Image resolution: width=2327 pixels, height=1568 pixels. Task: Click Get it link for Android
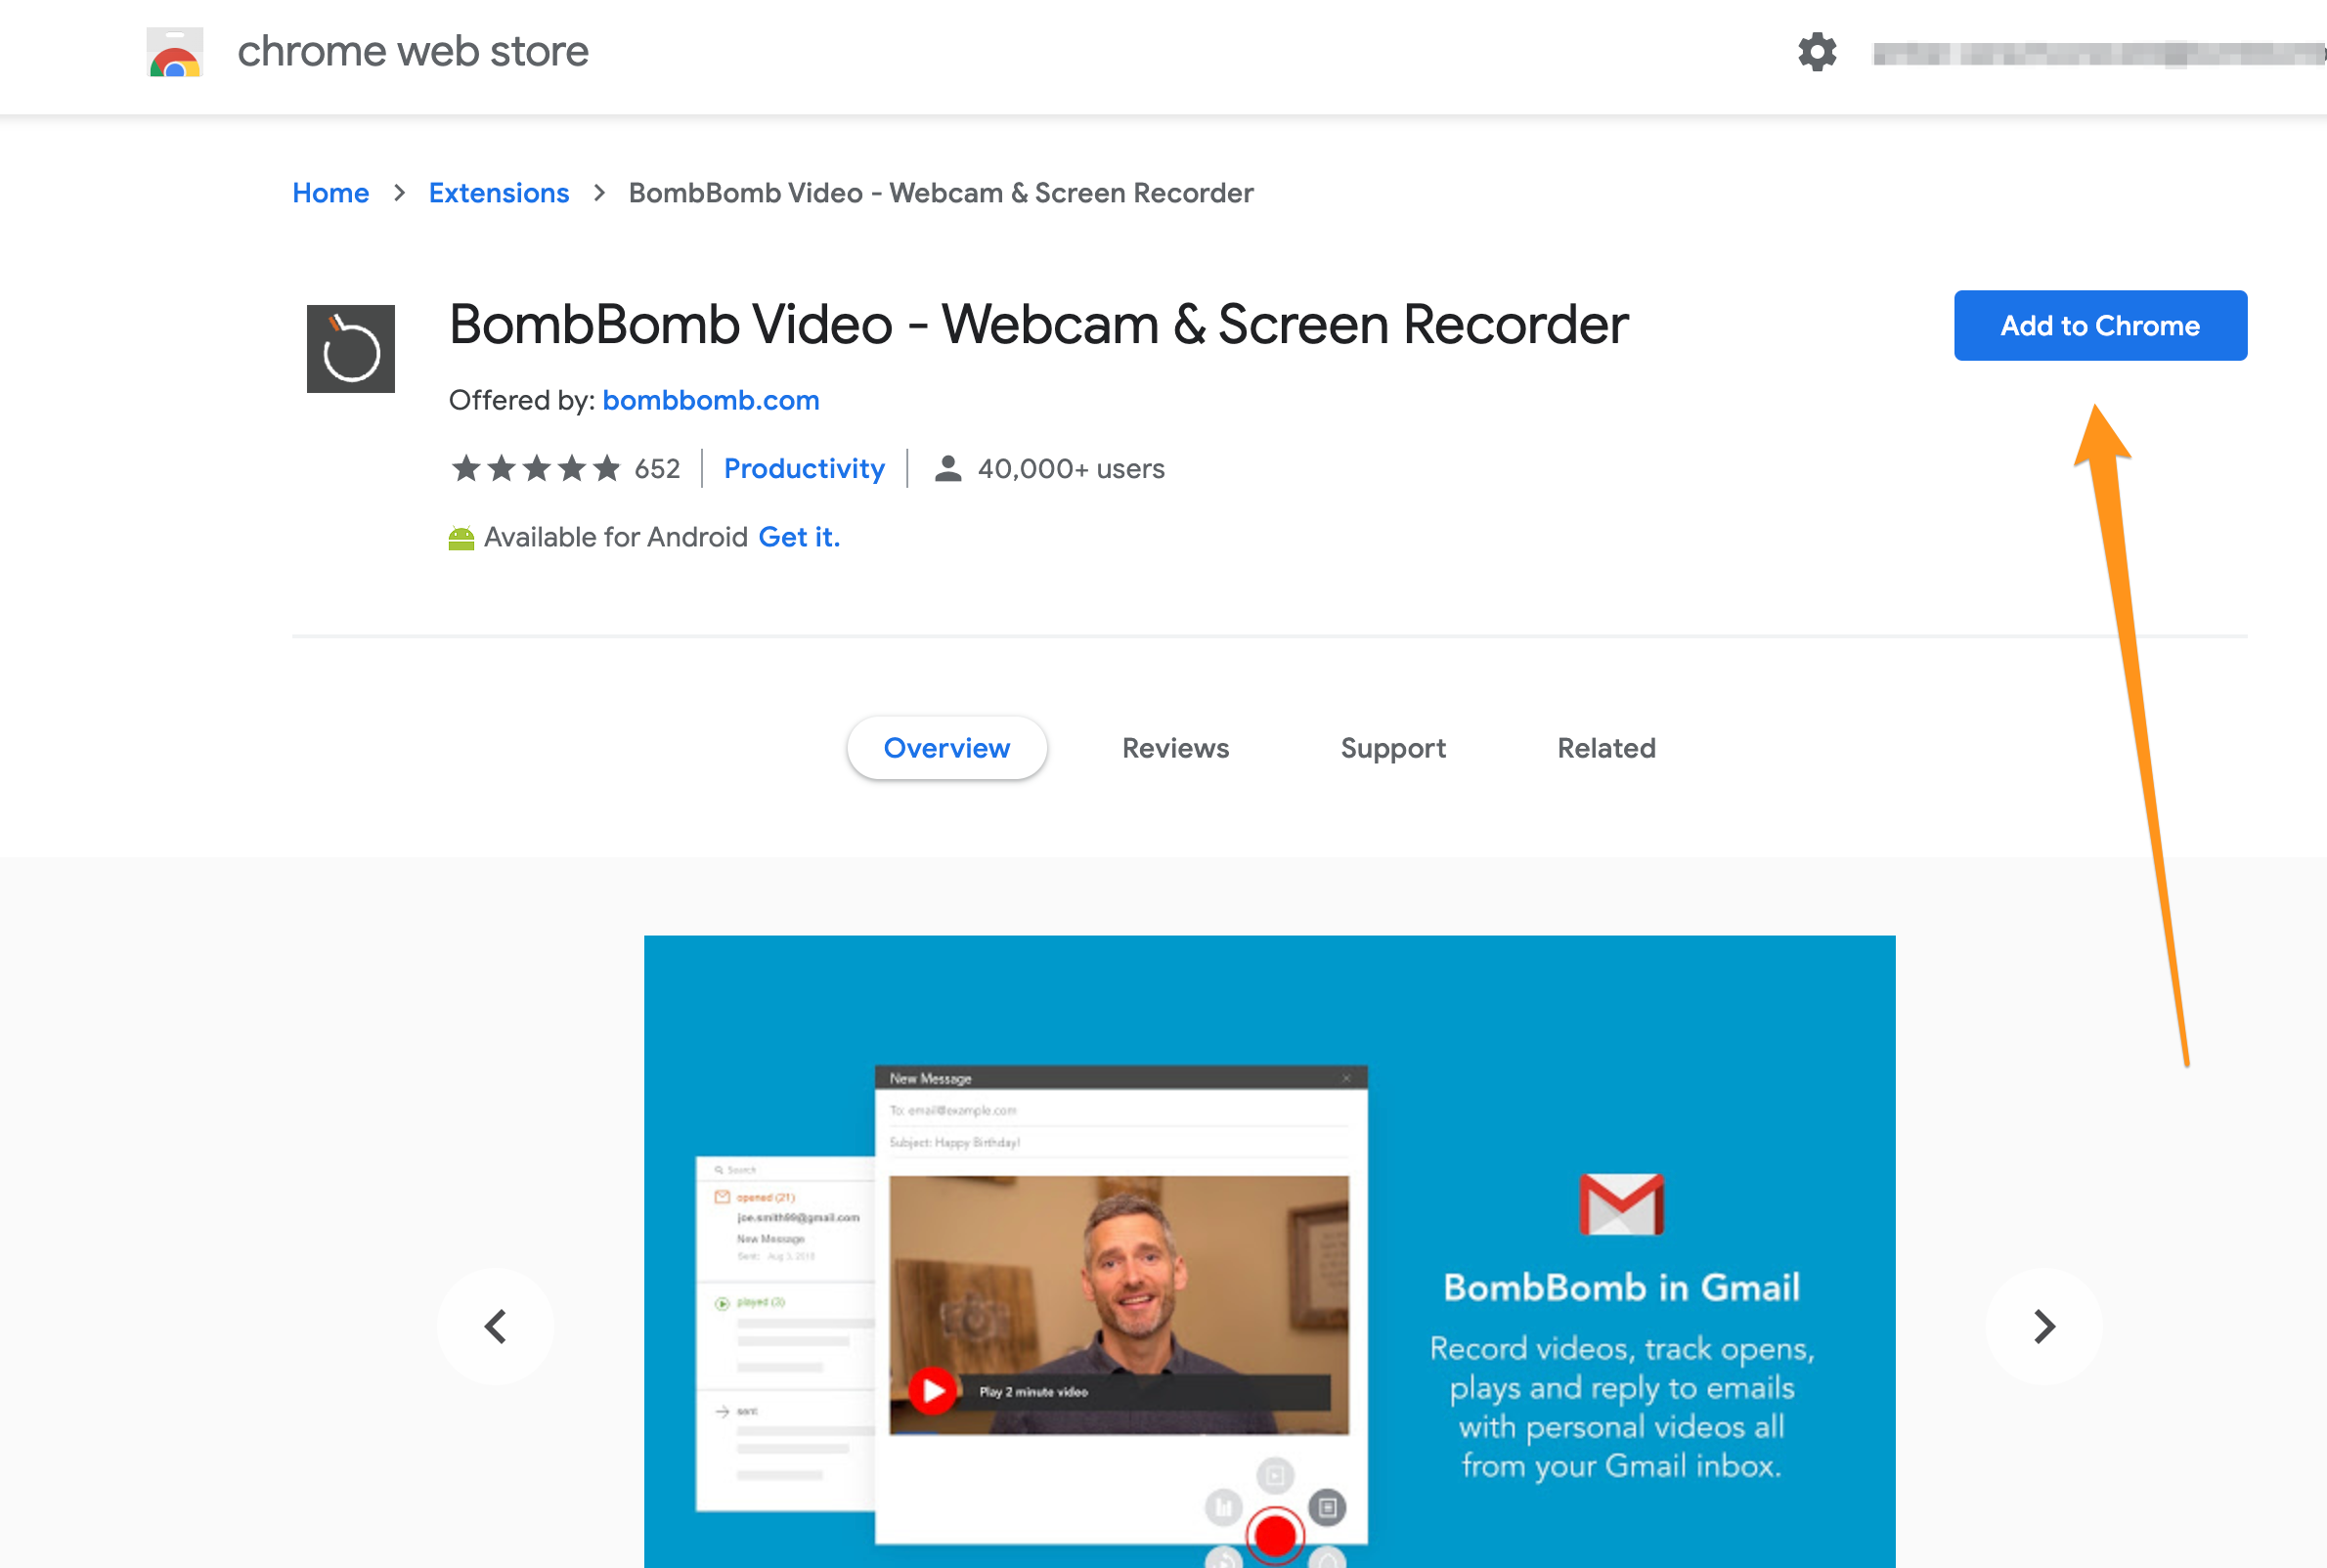[x=798, y=536]
